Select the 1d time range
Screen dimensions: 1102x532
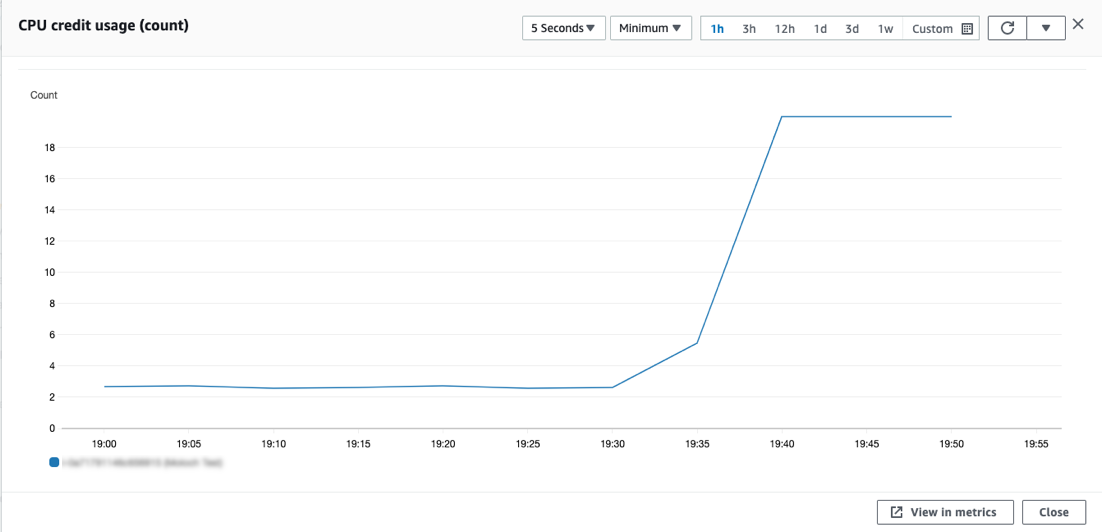point(820,29)
